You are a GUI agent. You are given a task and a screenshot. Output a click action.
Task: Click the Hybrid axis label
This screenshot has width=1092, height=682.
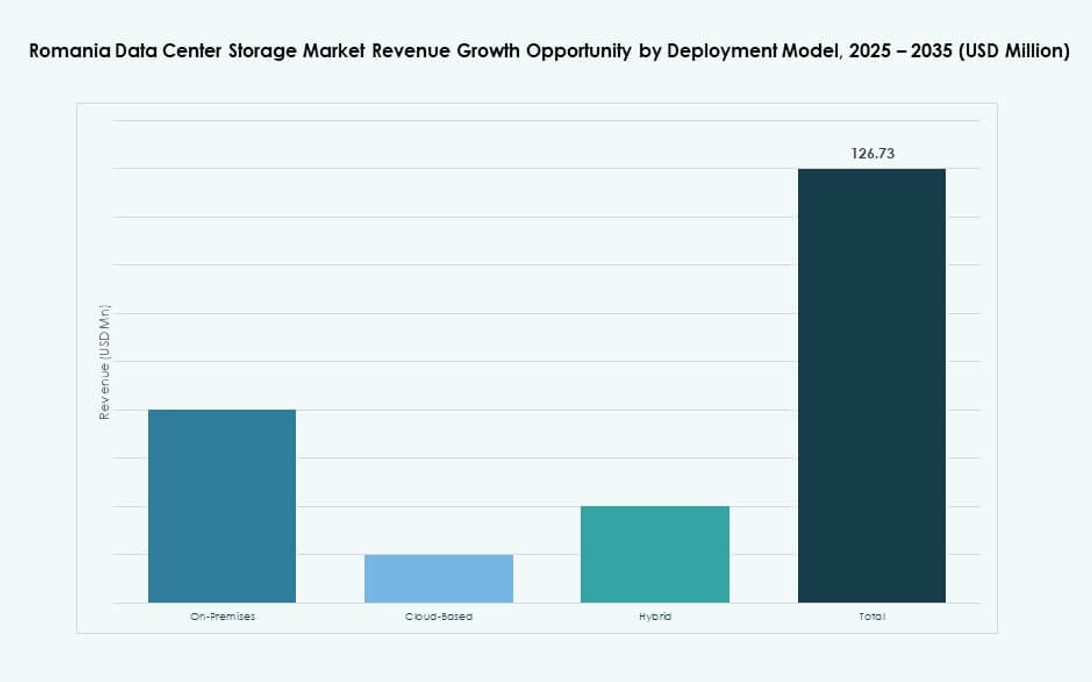655,617
